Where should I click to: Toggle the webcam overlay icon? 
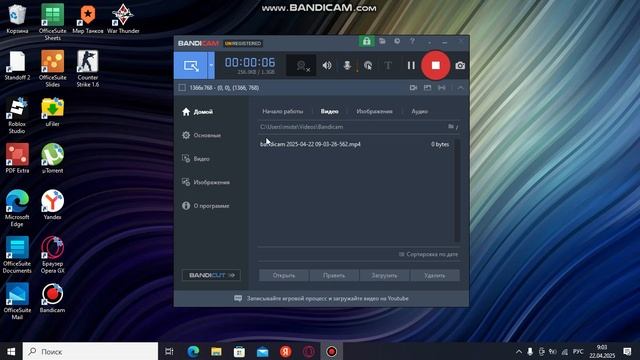[301, 66]
